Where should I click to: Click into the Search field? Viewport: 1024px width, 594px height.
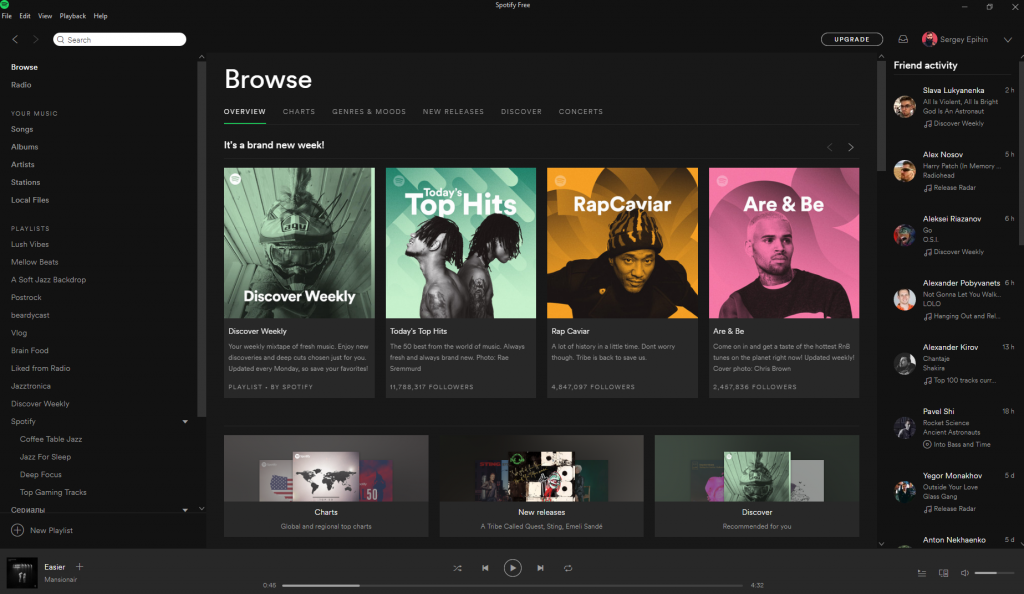[x=120, y=40]
